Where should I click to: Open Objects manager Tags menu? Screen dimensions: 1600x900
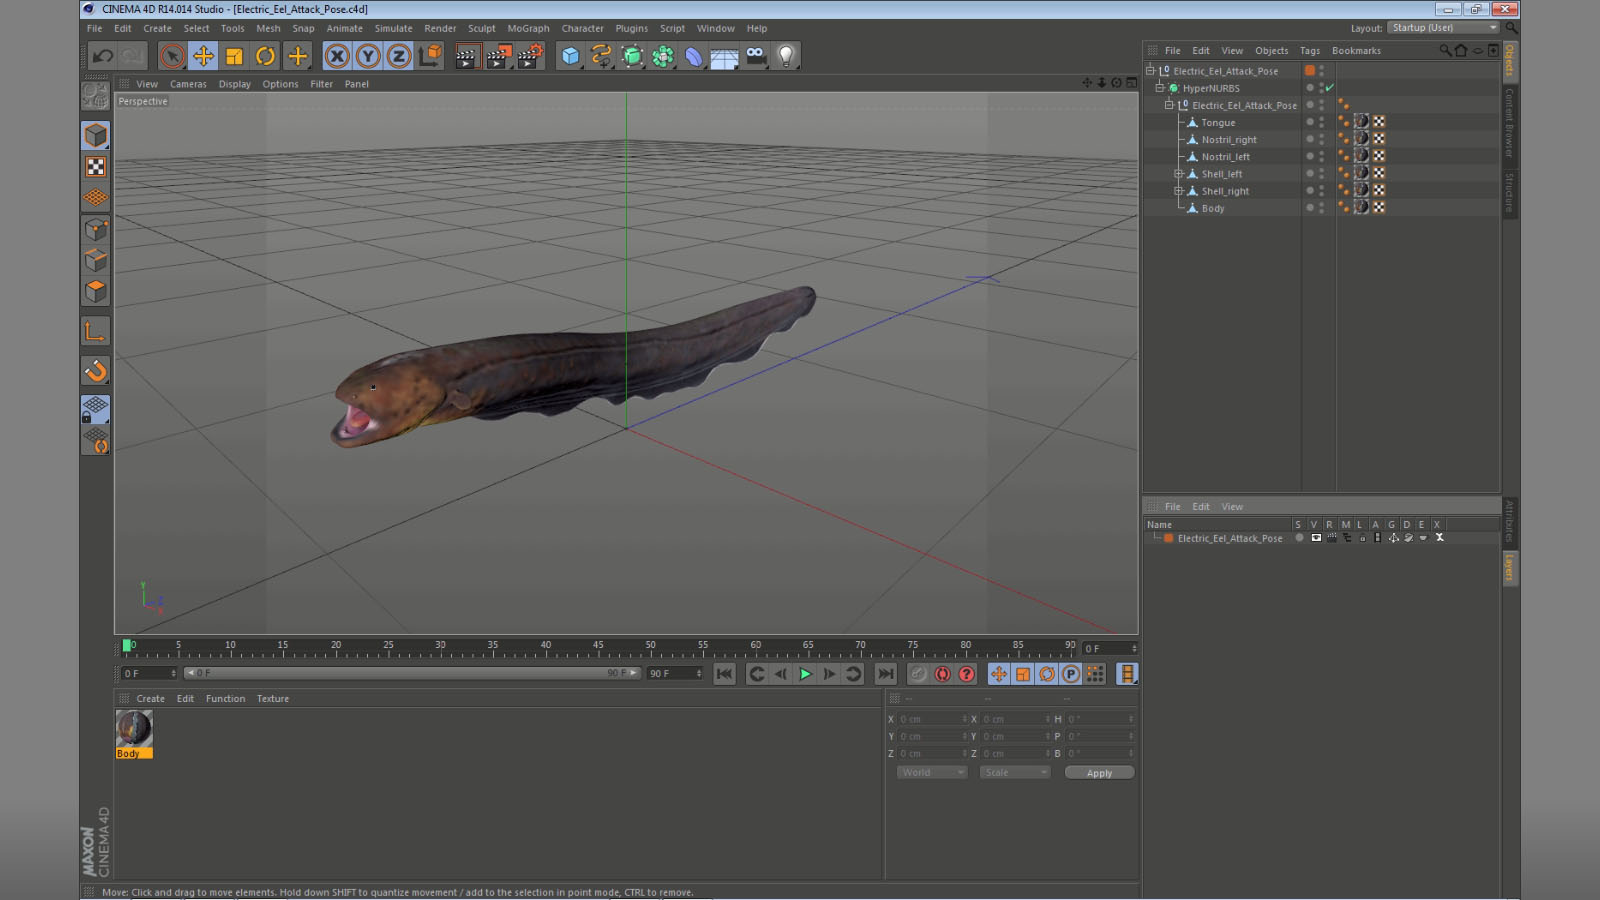click(1310, 51)
